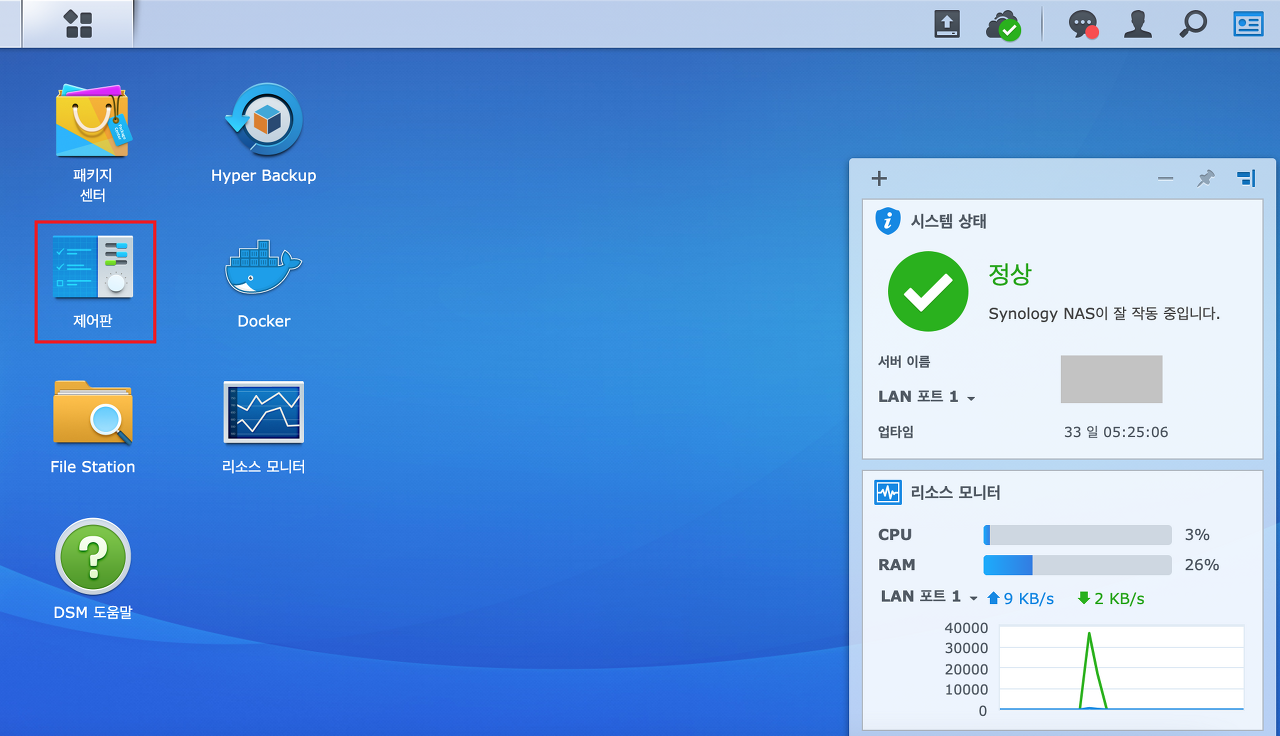Open the user account options icon
The width and height of the screenshot is (1280, 736).
(1137, 25)
